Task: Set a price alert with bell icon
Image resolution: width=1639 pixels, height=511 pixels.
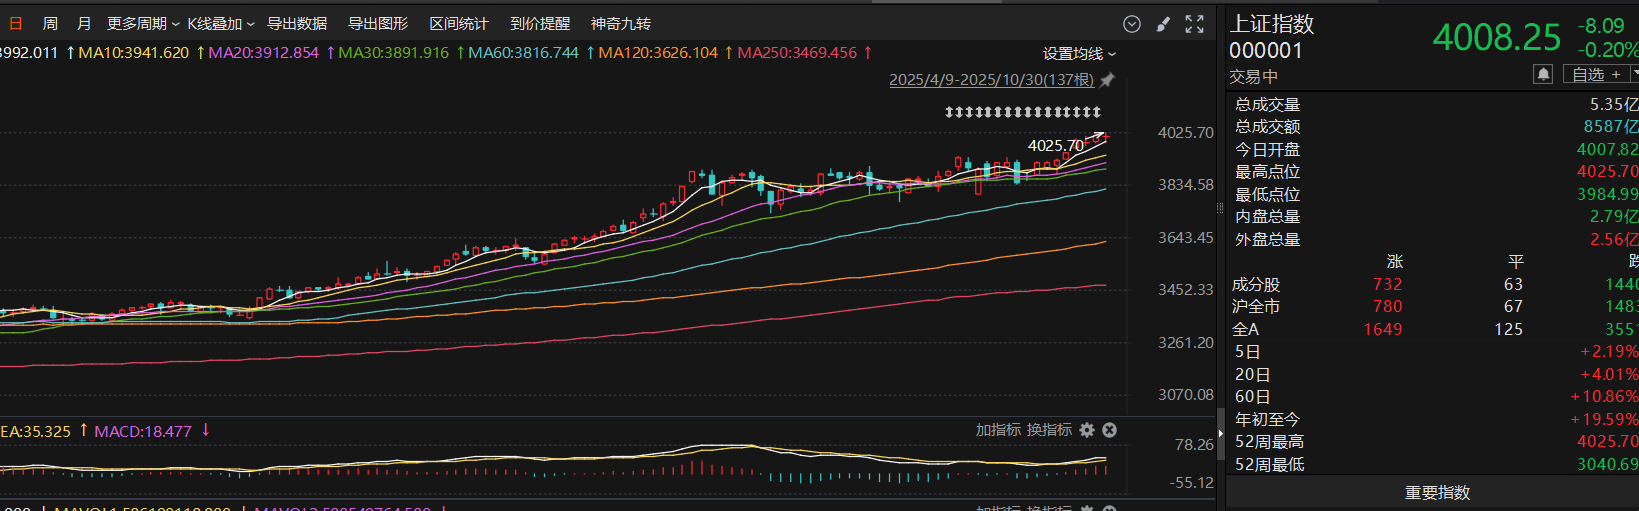Action: [1543, 74]
